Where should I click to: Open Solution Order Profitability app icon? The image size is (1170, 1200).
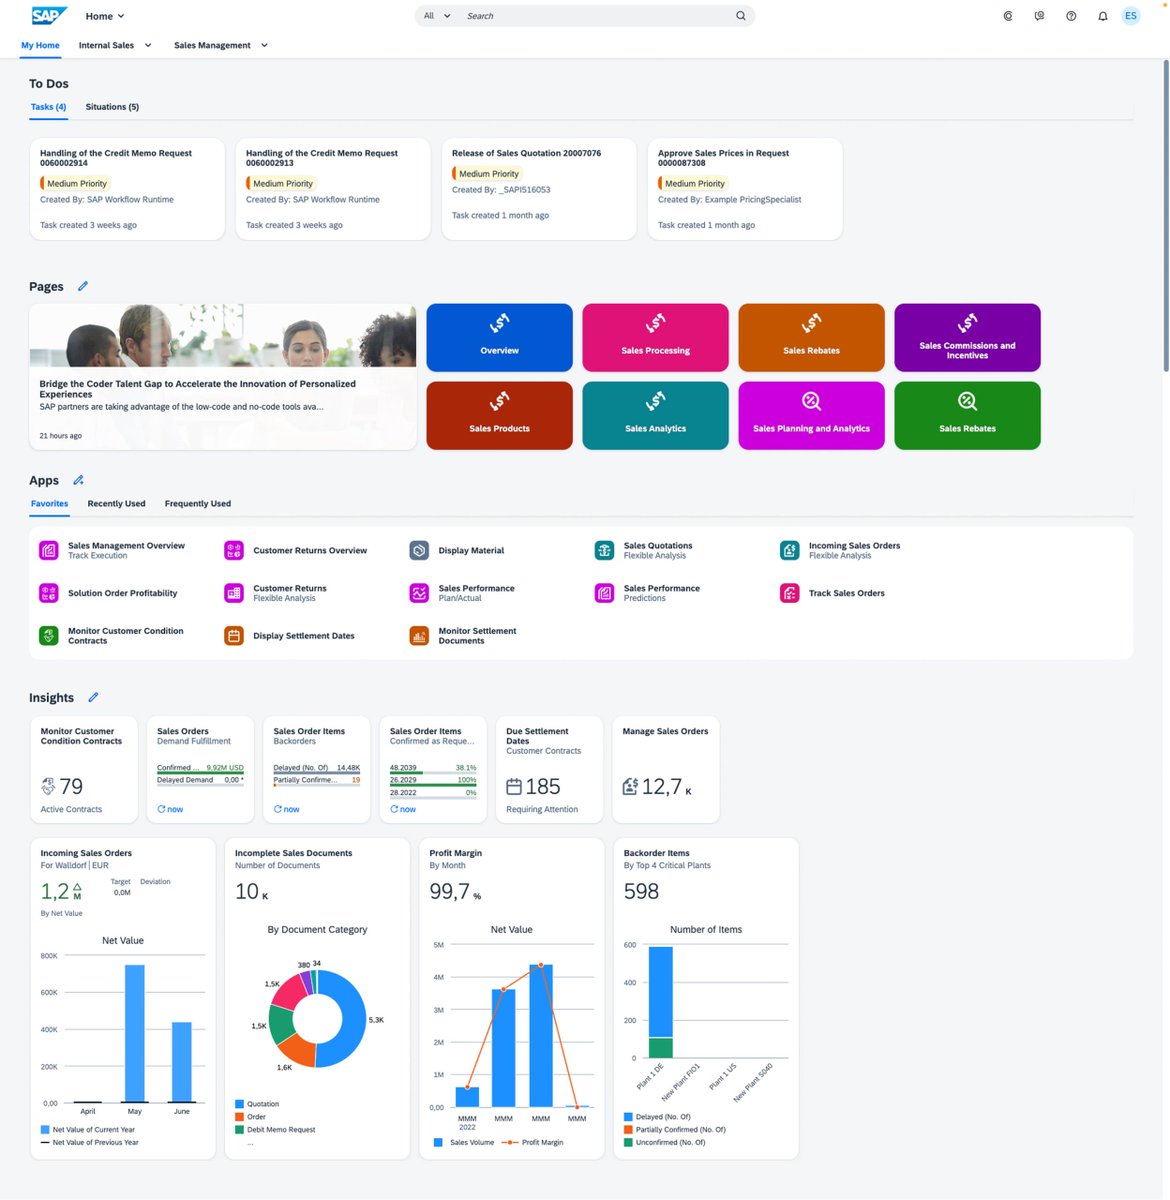[x=48, y=593]
